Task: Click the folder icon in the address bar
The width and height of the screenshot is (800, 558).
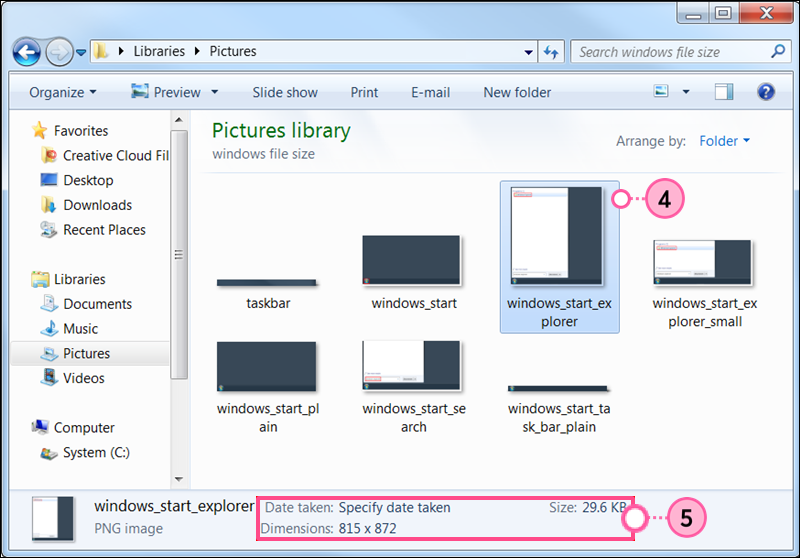Action: [x=101, y=50]
